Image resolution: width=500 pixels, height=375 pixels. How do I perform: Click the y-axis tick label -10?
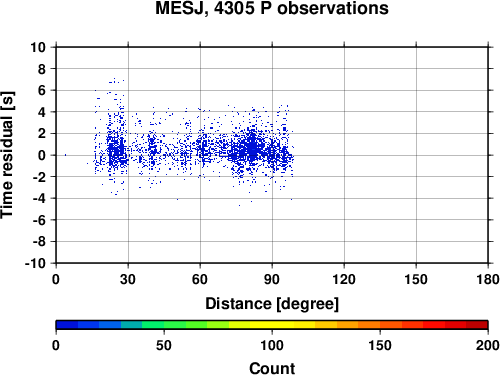click(35, 264)
